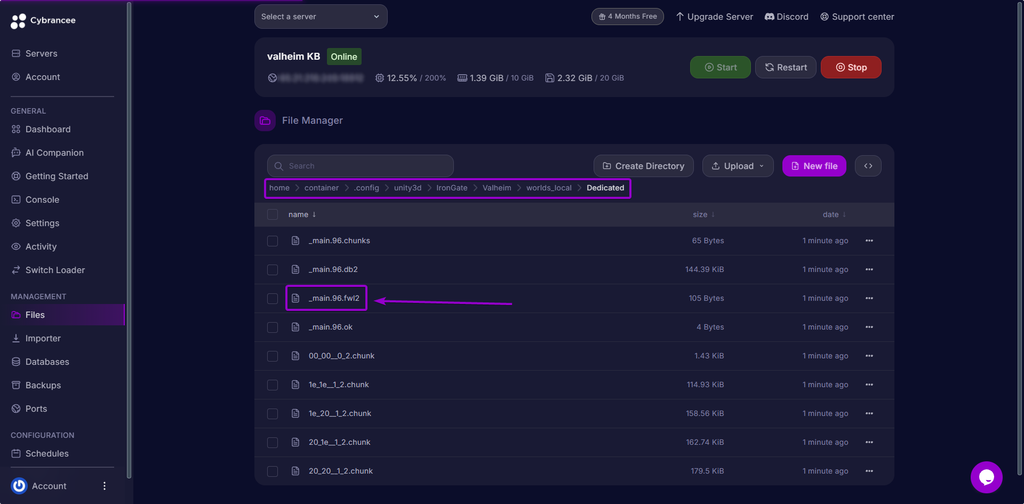Click the bottom Account avatar icon
This screenshot has width=1024, height=504.
pos(19,486)
